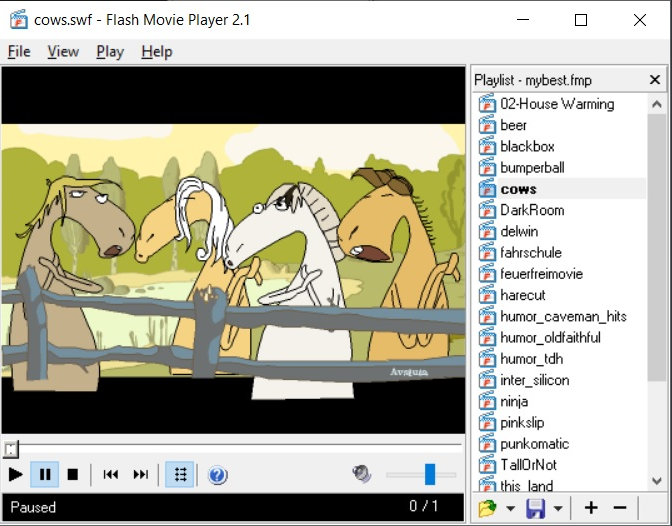
Task: Open help with the blue question icon
Action: [x=218, y=475]
